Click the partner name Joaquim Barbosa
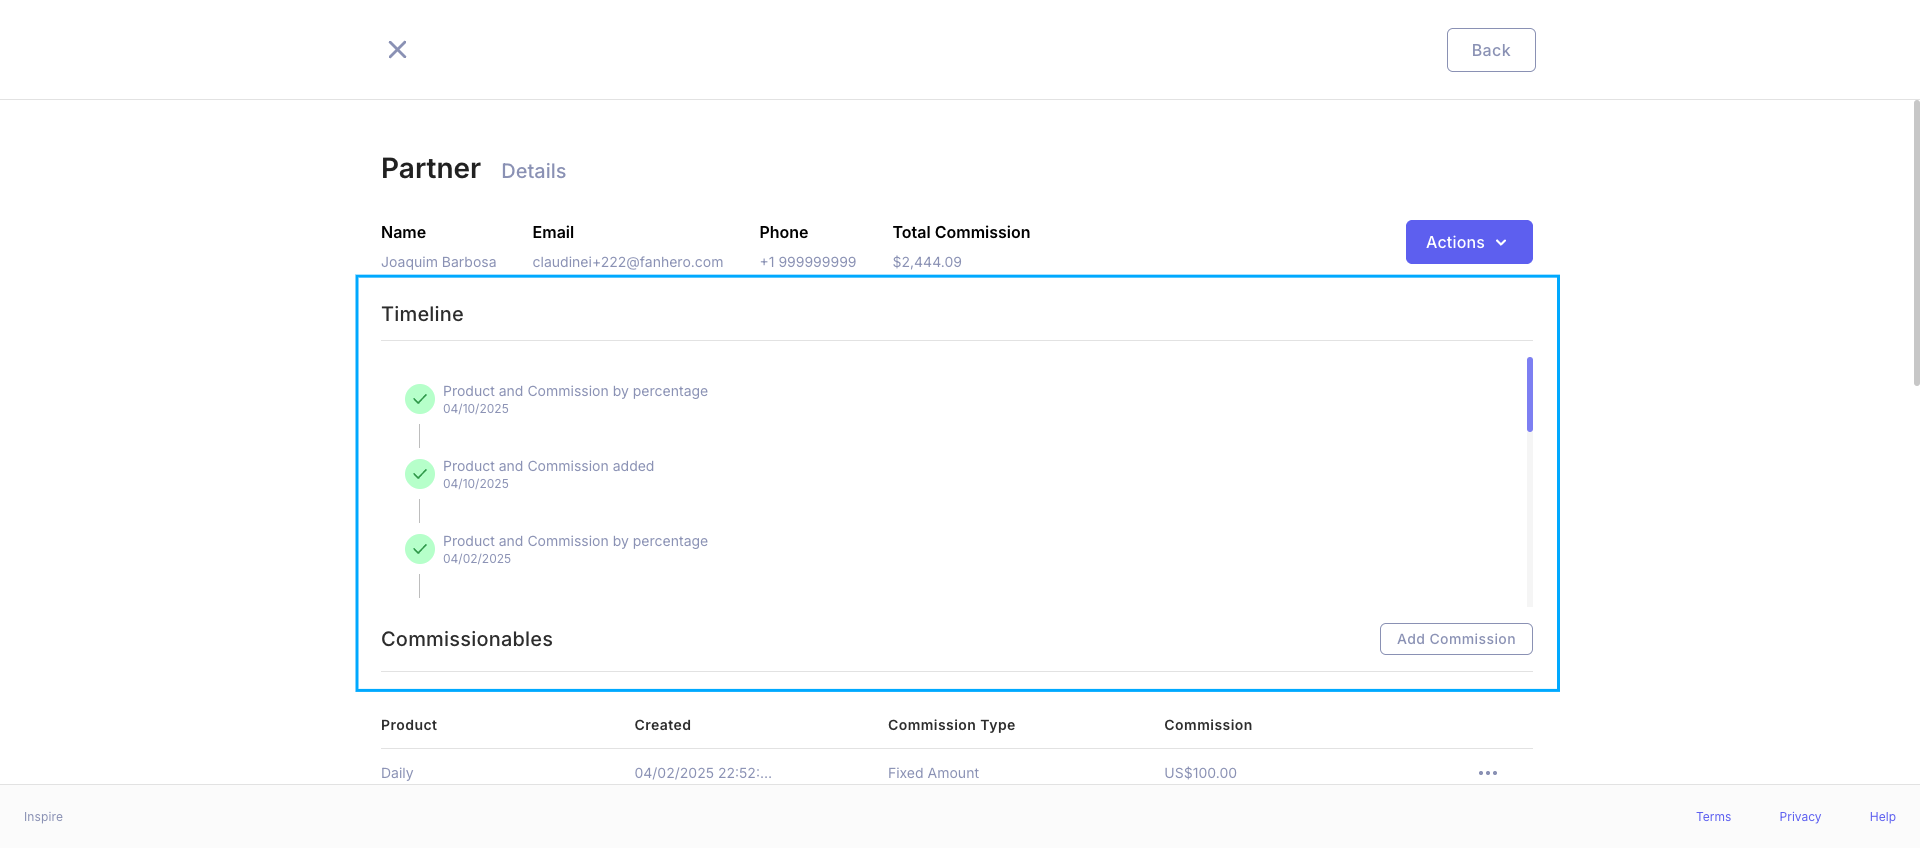1920x848 pixels. click(438, 262)
